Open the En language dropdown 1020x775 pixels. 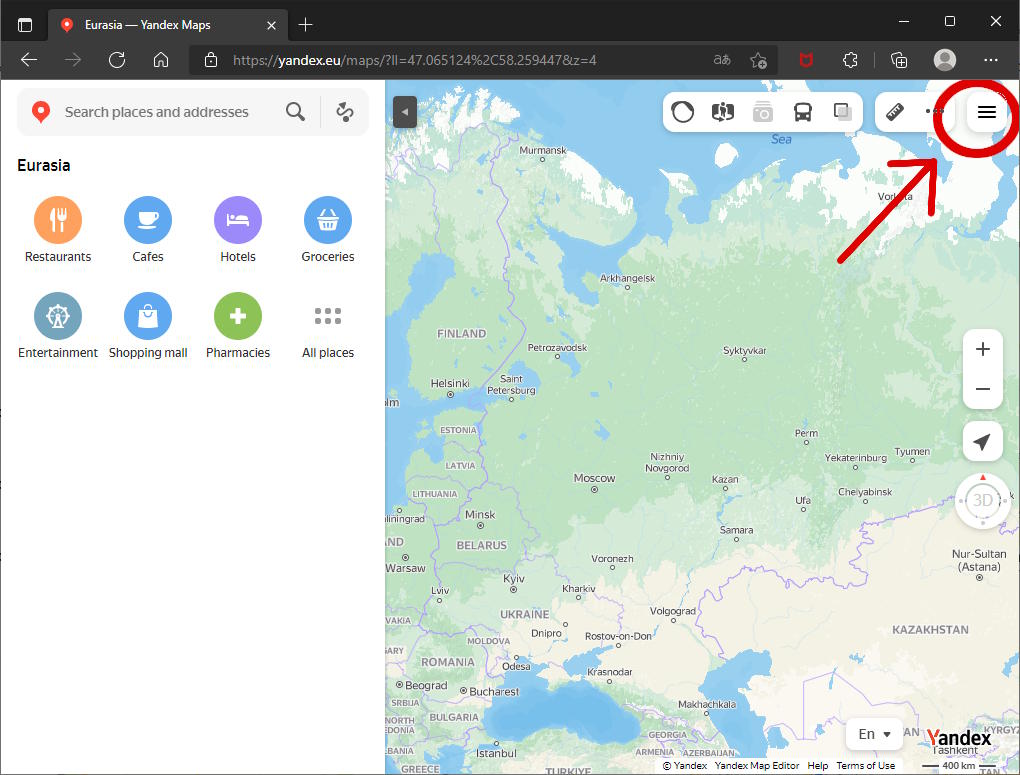pyautogui.click(x=874, y=734)
